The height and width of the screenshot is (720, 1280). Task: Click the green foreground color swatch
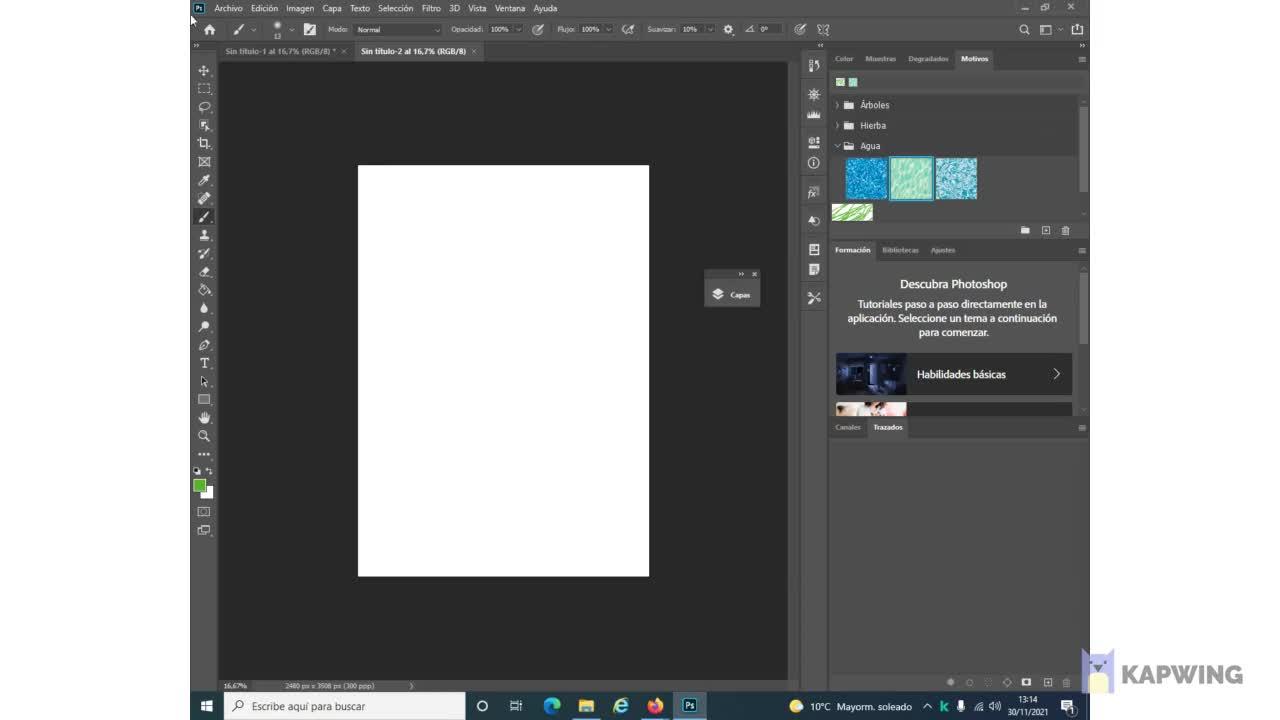click(x=199, y=485)
